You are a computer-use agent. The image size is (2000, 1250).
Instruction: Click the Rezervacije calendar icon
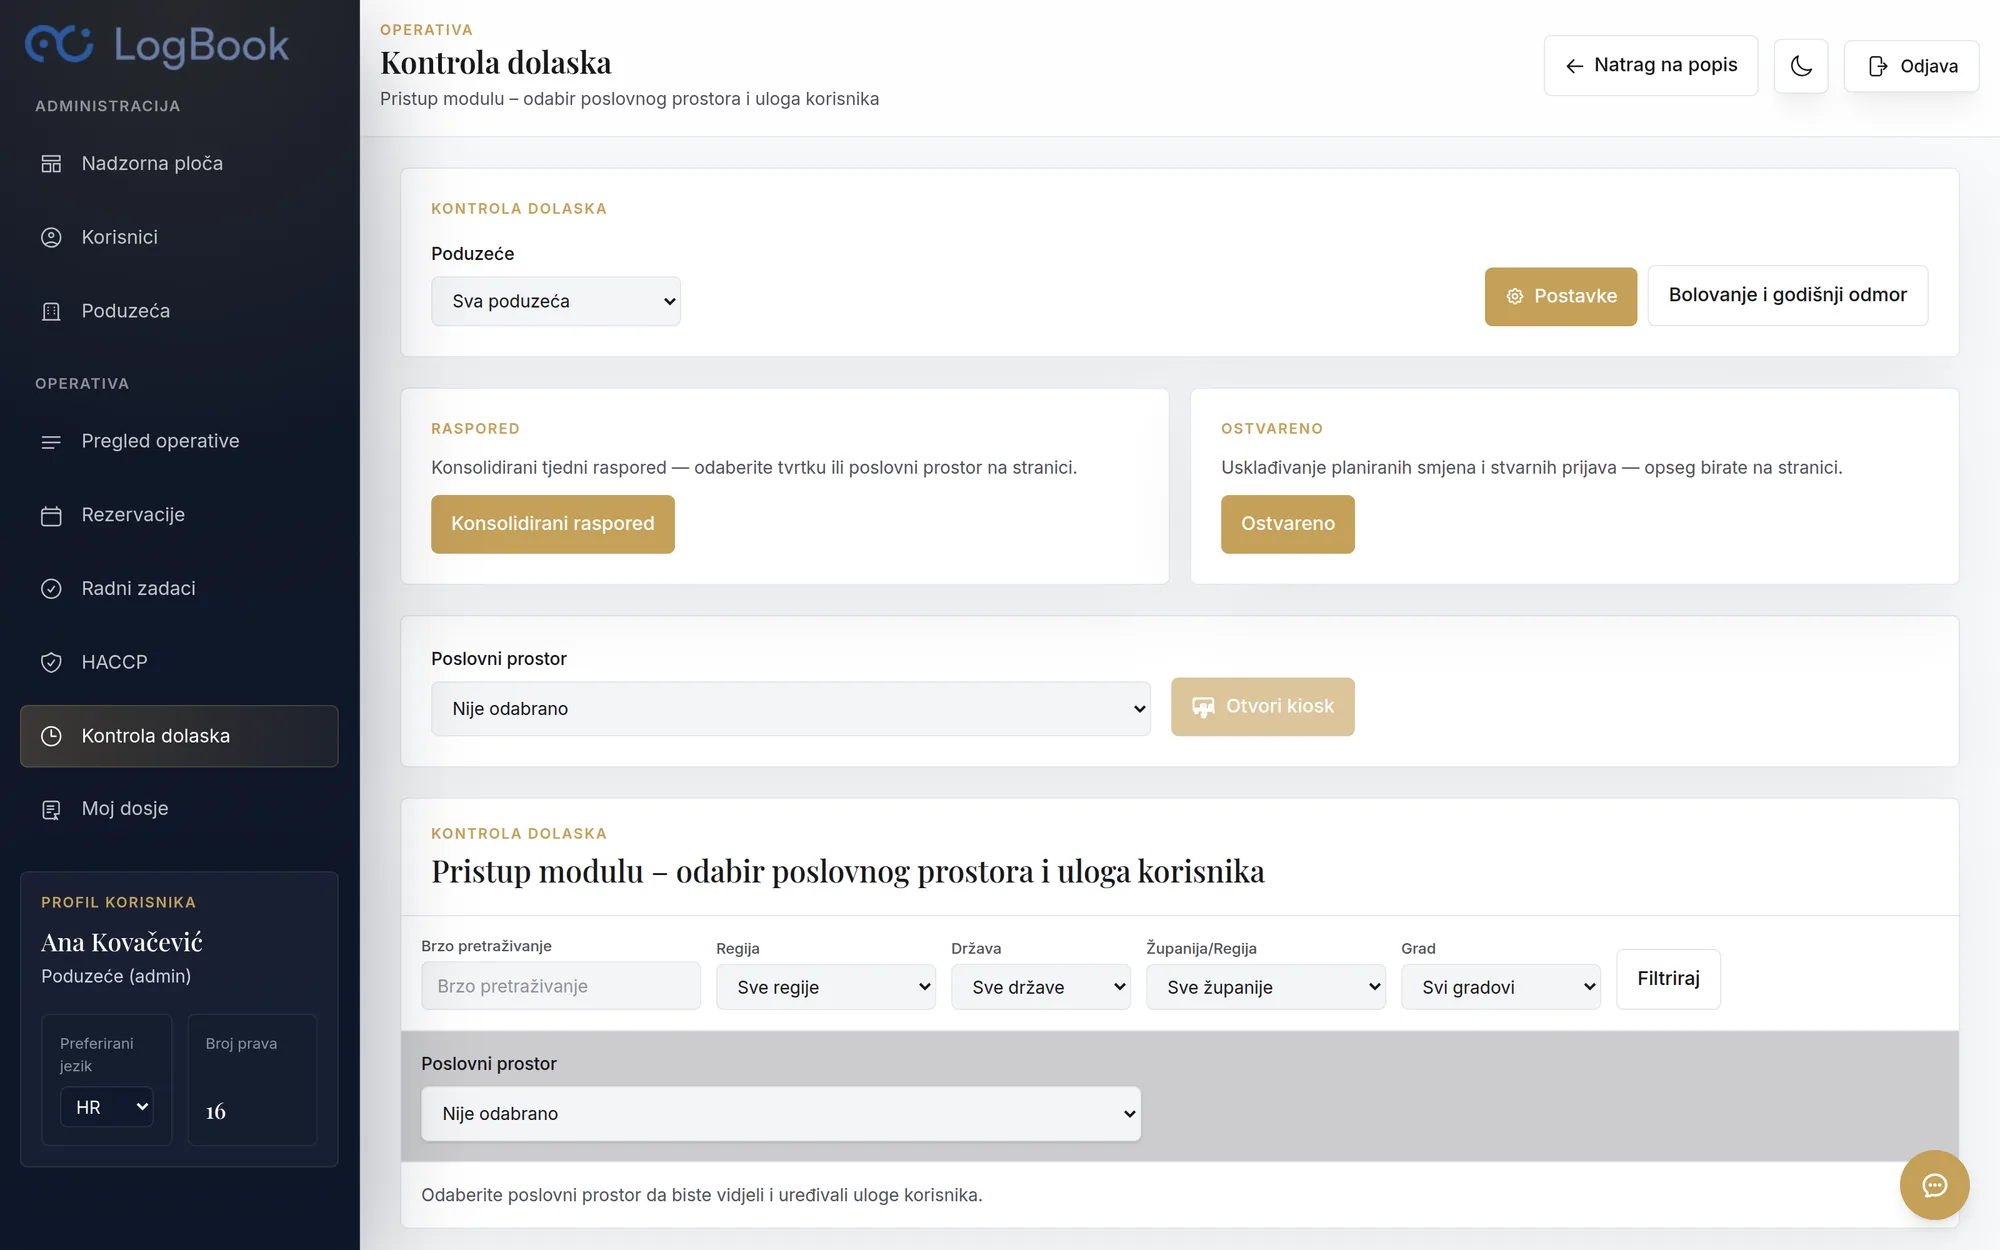click(x=51, y=515)
